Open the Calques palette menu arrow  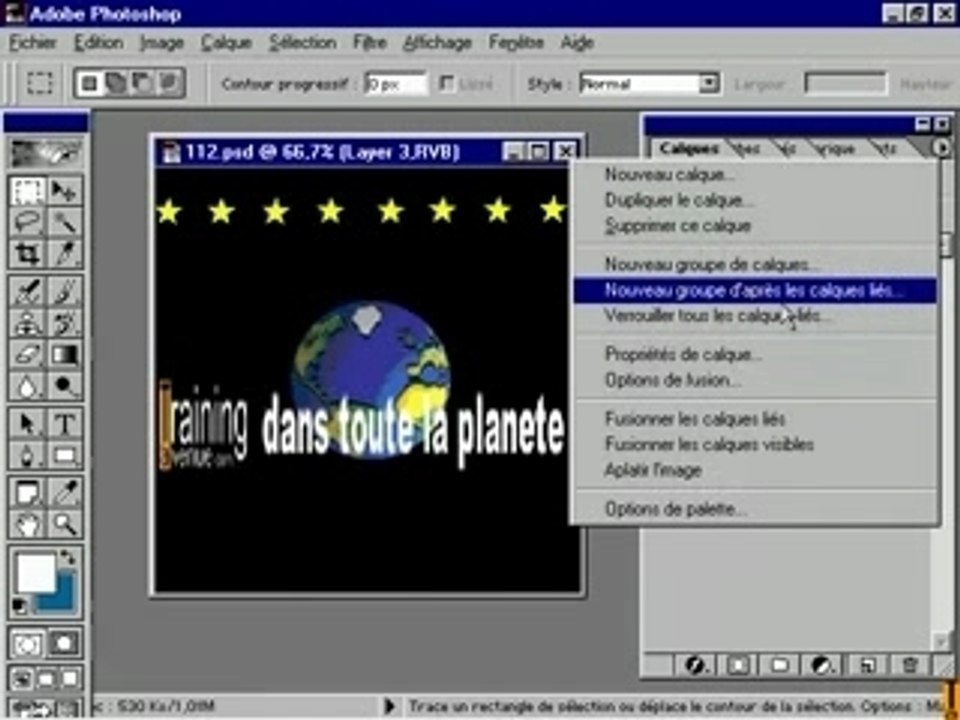(941, 148)
